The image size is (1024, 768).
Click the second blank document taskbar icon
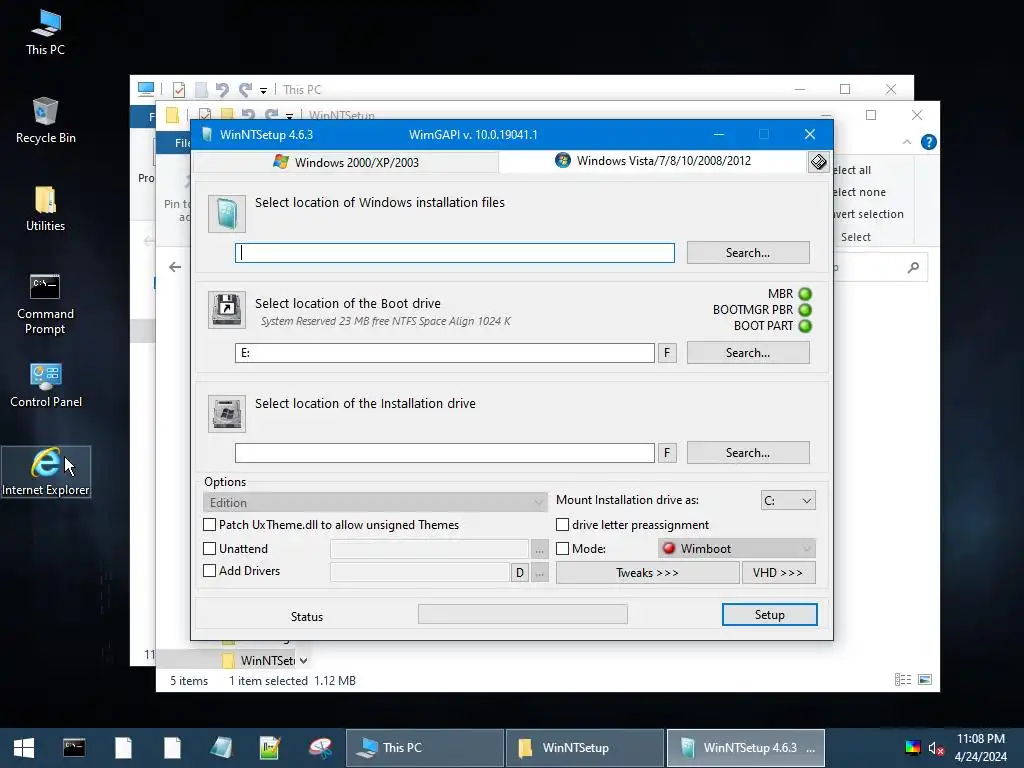point(172,748)
